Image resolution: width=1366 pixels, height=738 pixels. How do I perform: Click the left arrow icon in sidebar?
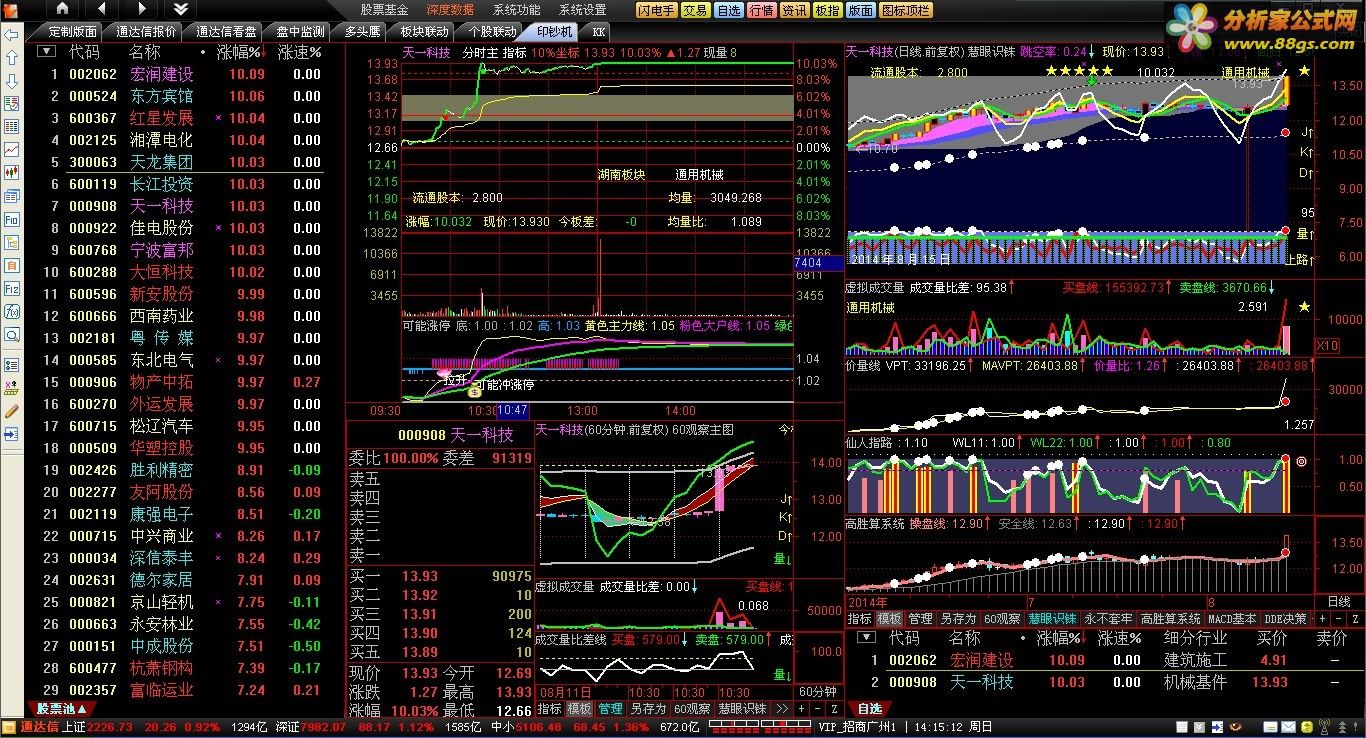pyautogui.click(x=11, y=35)
